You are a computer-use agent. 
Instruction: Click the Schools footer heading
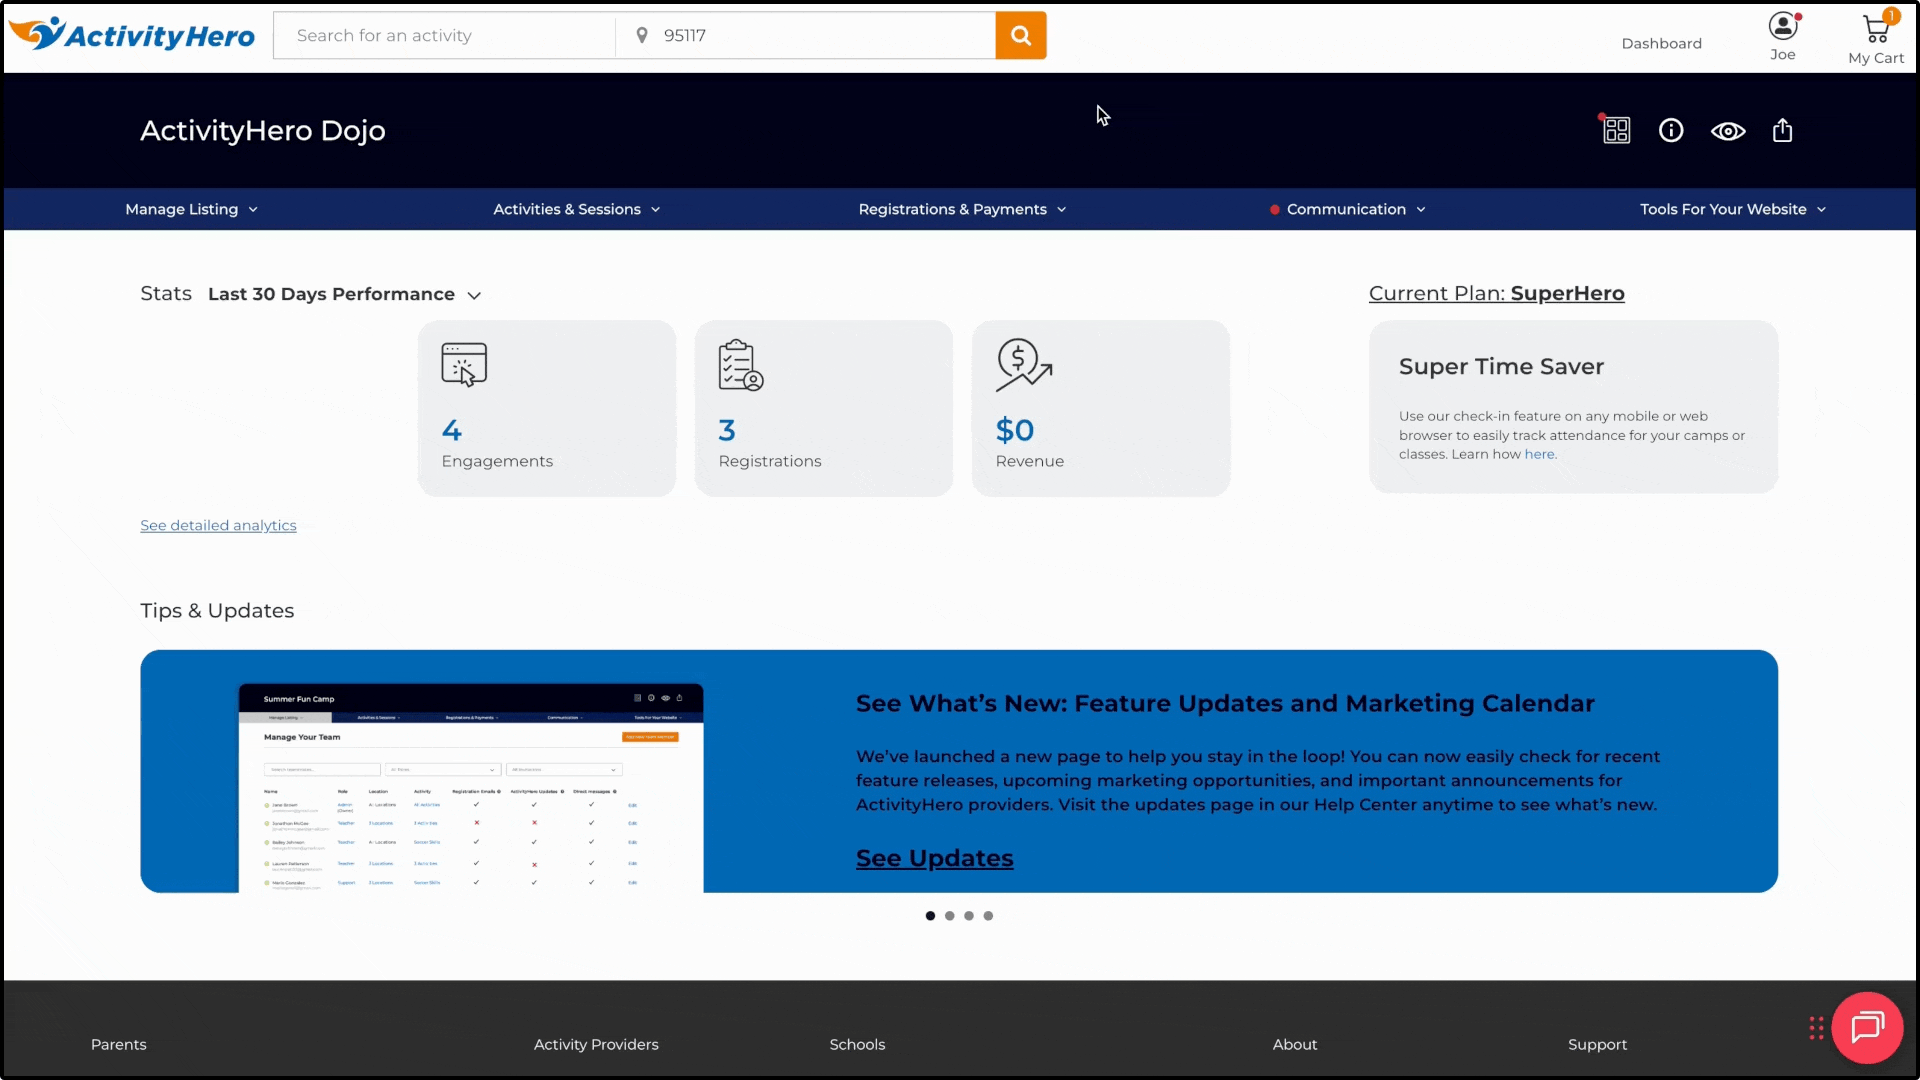857,1044
